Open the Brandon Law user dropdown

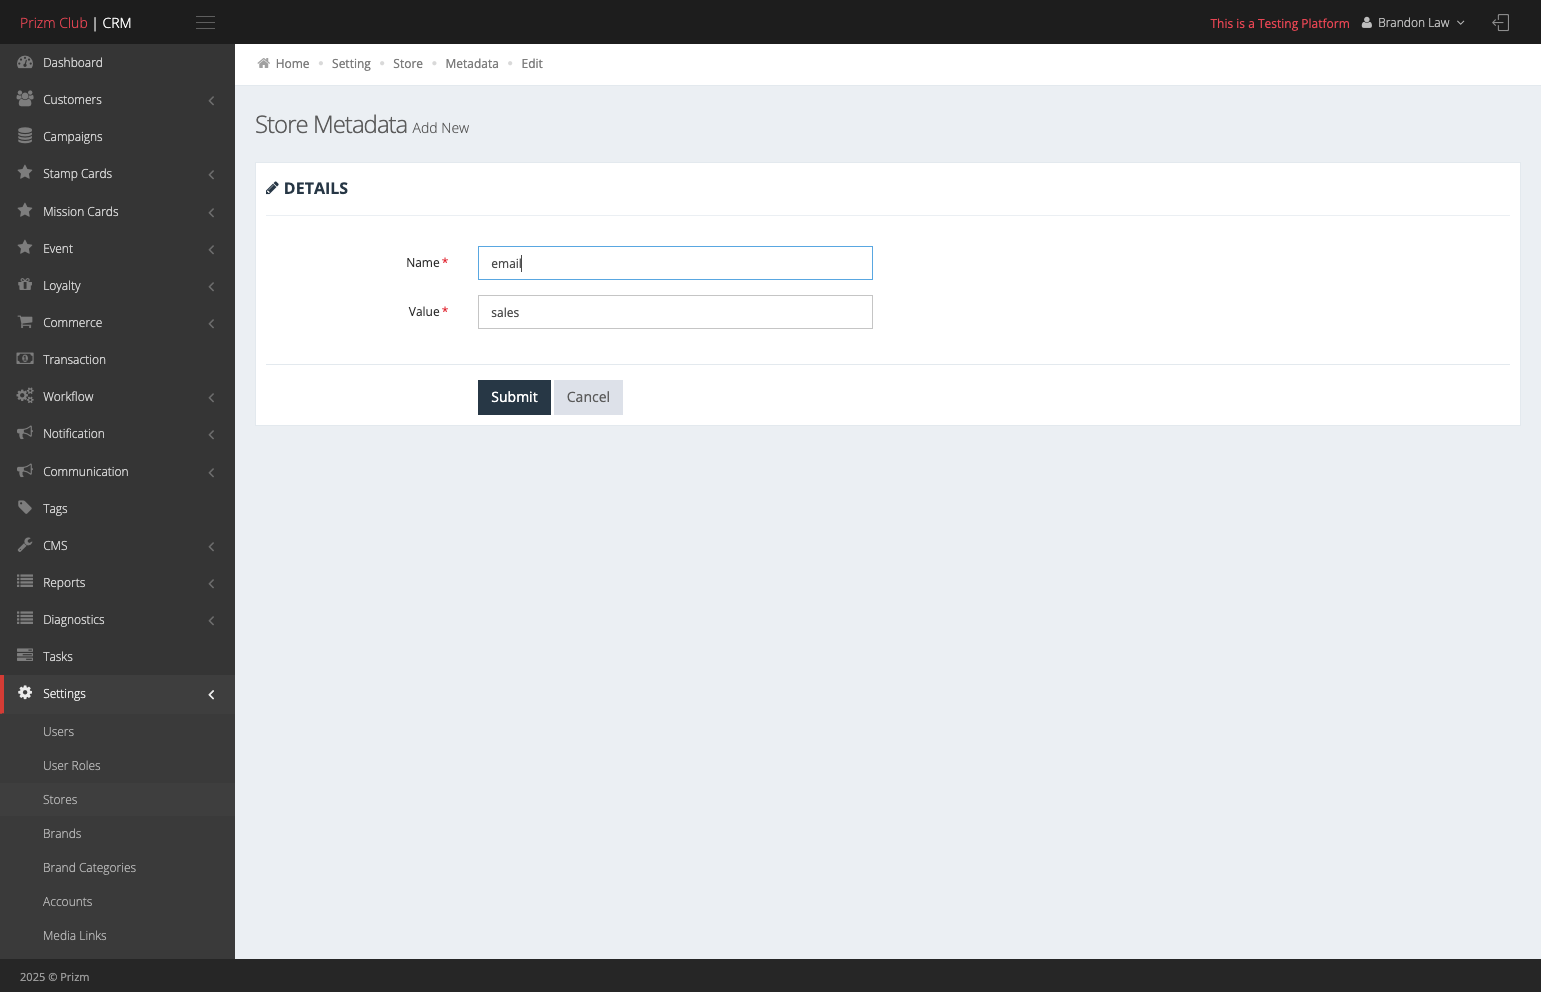(1413, 23)
